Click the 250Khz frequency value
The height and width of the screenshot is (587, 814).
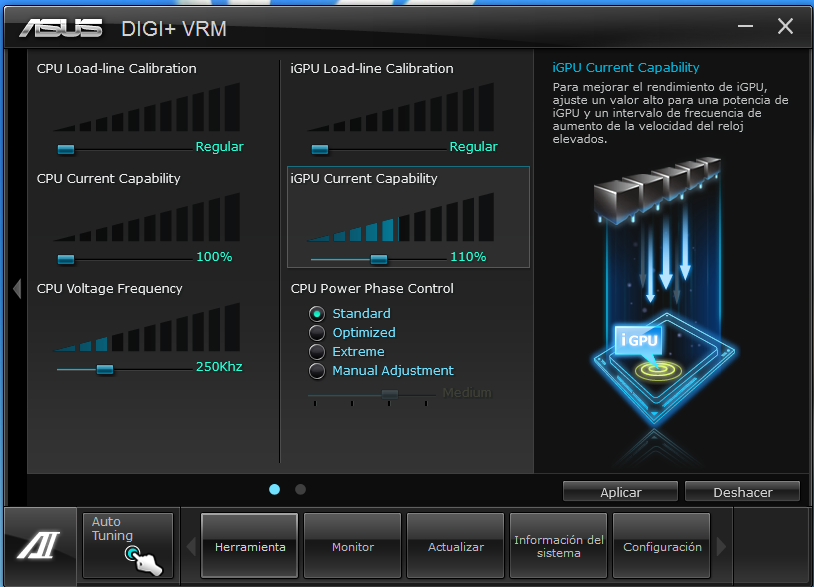[x=219, y=366]
